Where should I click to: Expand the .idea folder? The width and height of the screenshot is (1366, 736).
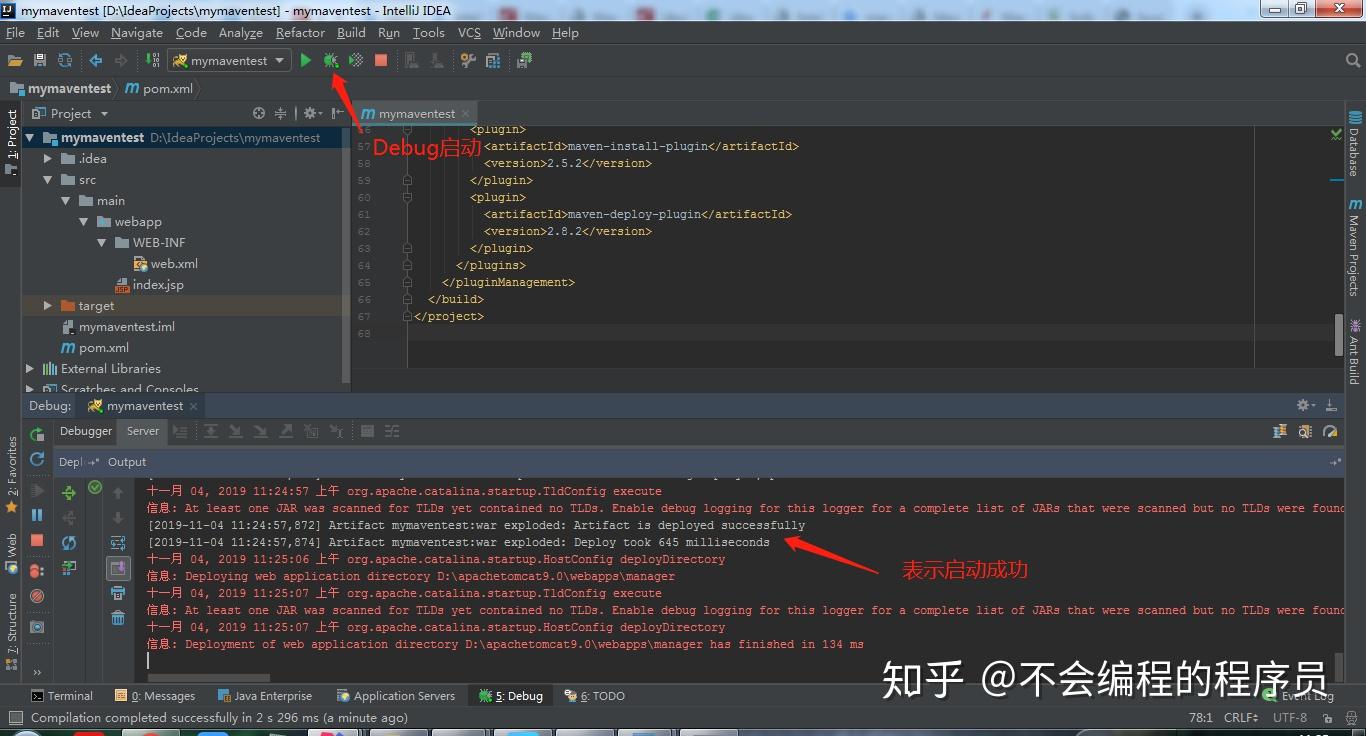tap(47, 159)
